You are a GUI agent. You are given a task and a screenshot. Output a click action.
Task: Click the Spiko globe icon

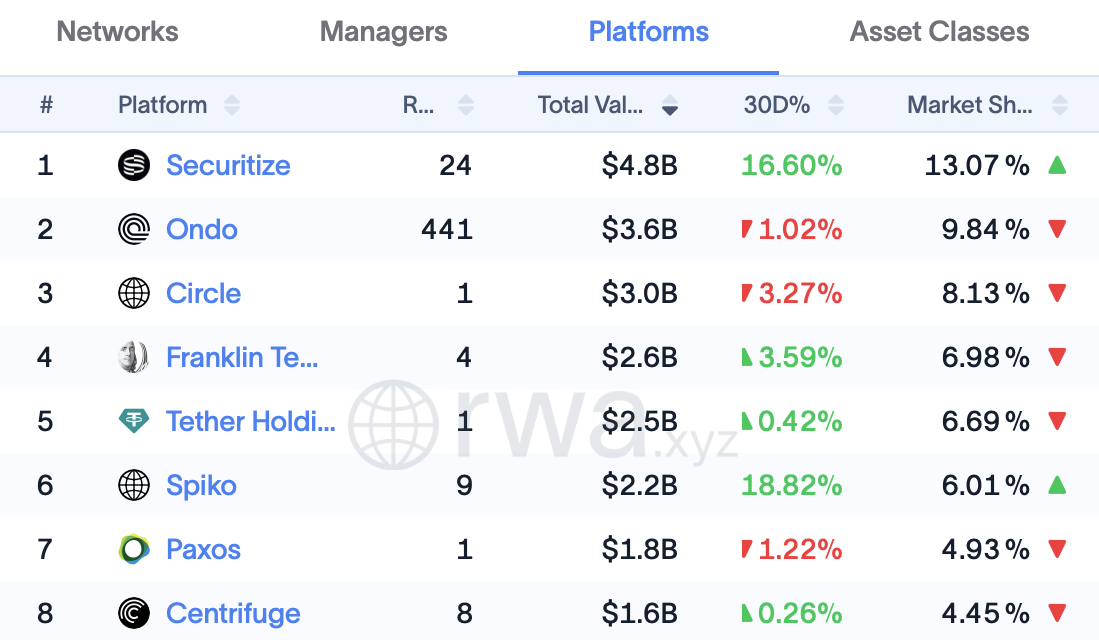click(134, 485)
